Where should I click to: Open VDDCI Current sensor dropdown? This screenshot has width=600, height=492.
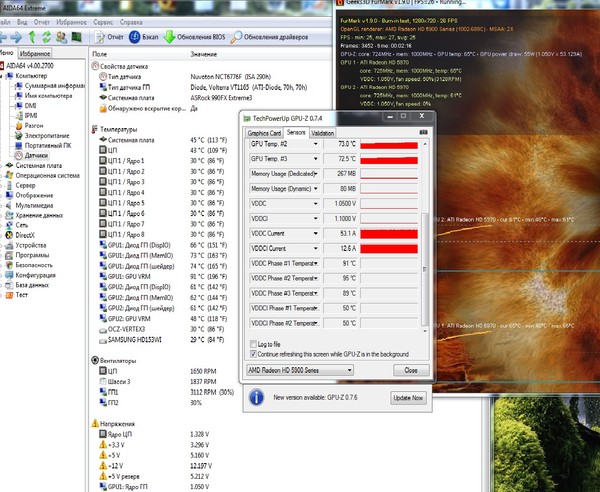[316, 248]
